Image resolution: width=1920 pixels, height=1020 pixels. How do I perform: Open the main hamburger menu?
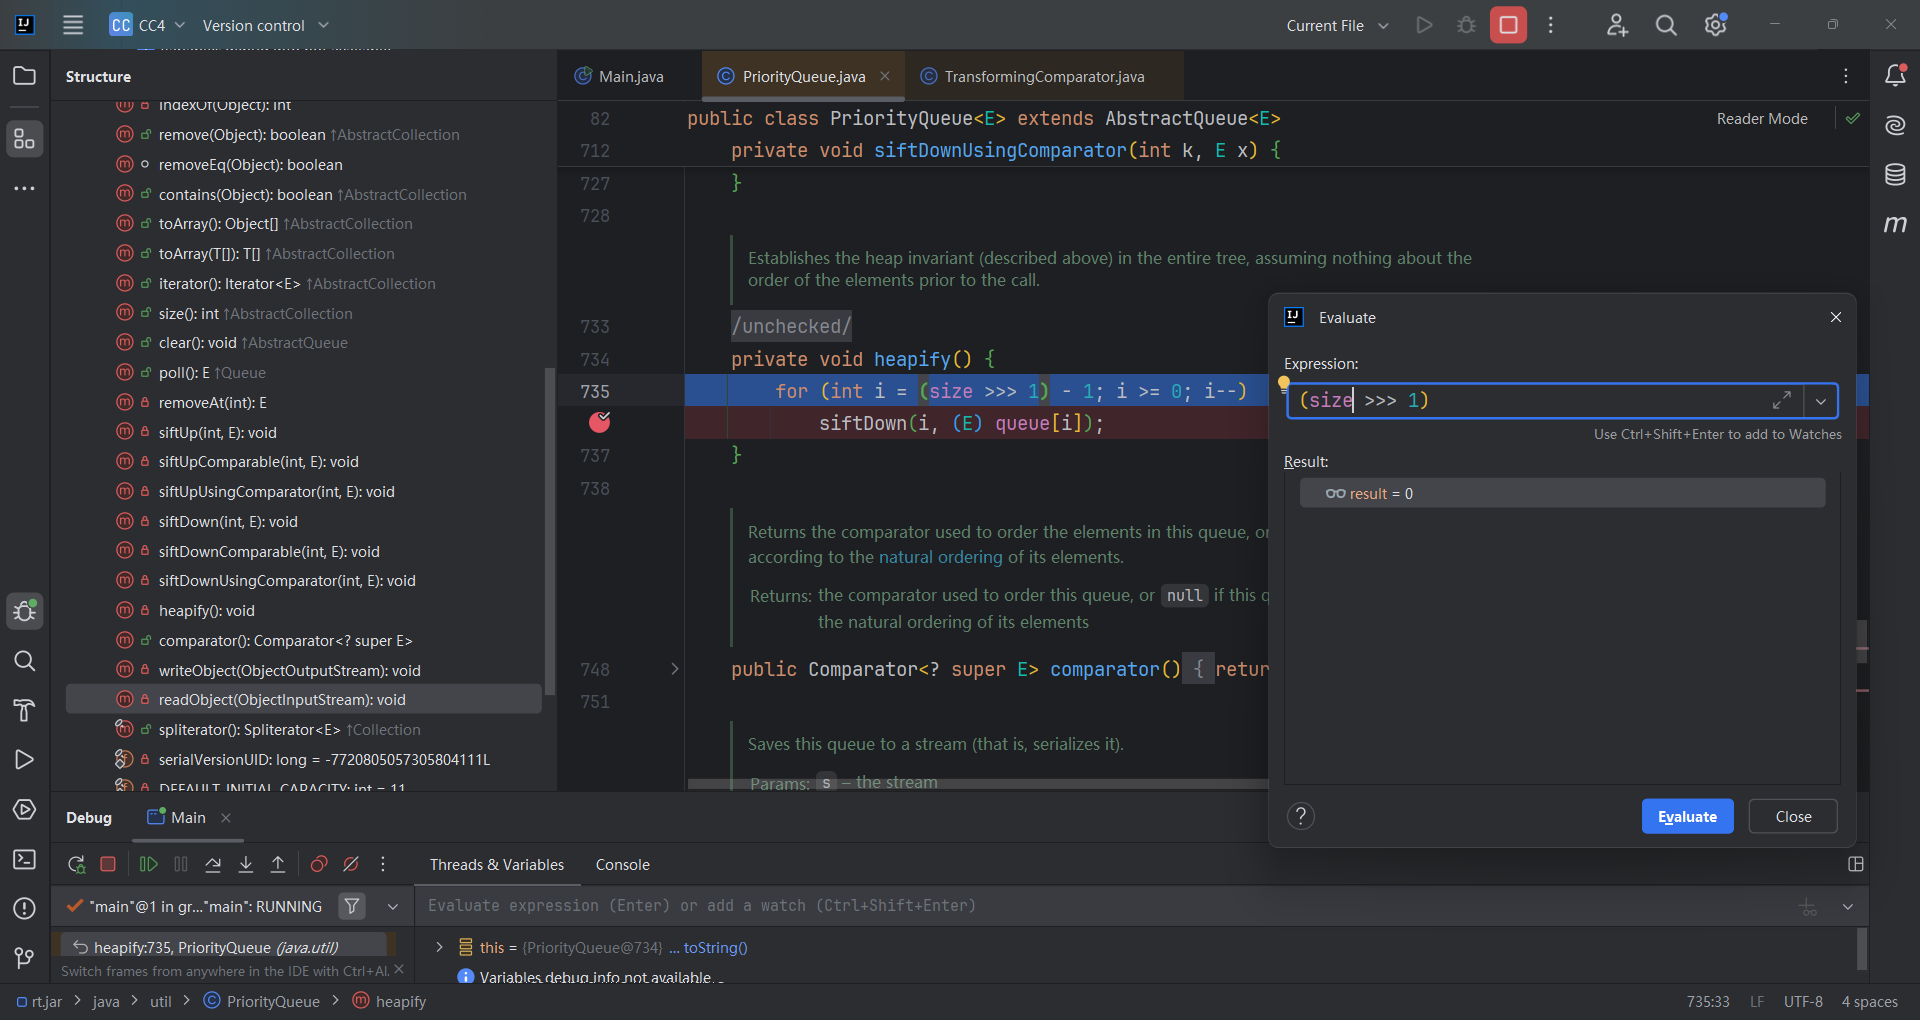pos(73,25)
